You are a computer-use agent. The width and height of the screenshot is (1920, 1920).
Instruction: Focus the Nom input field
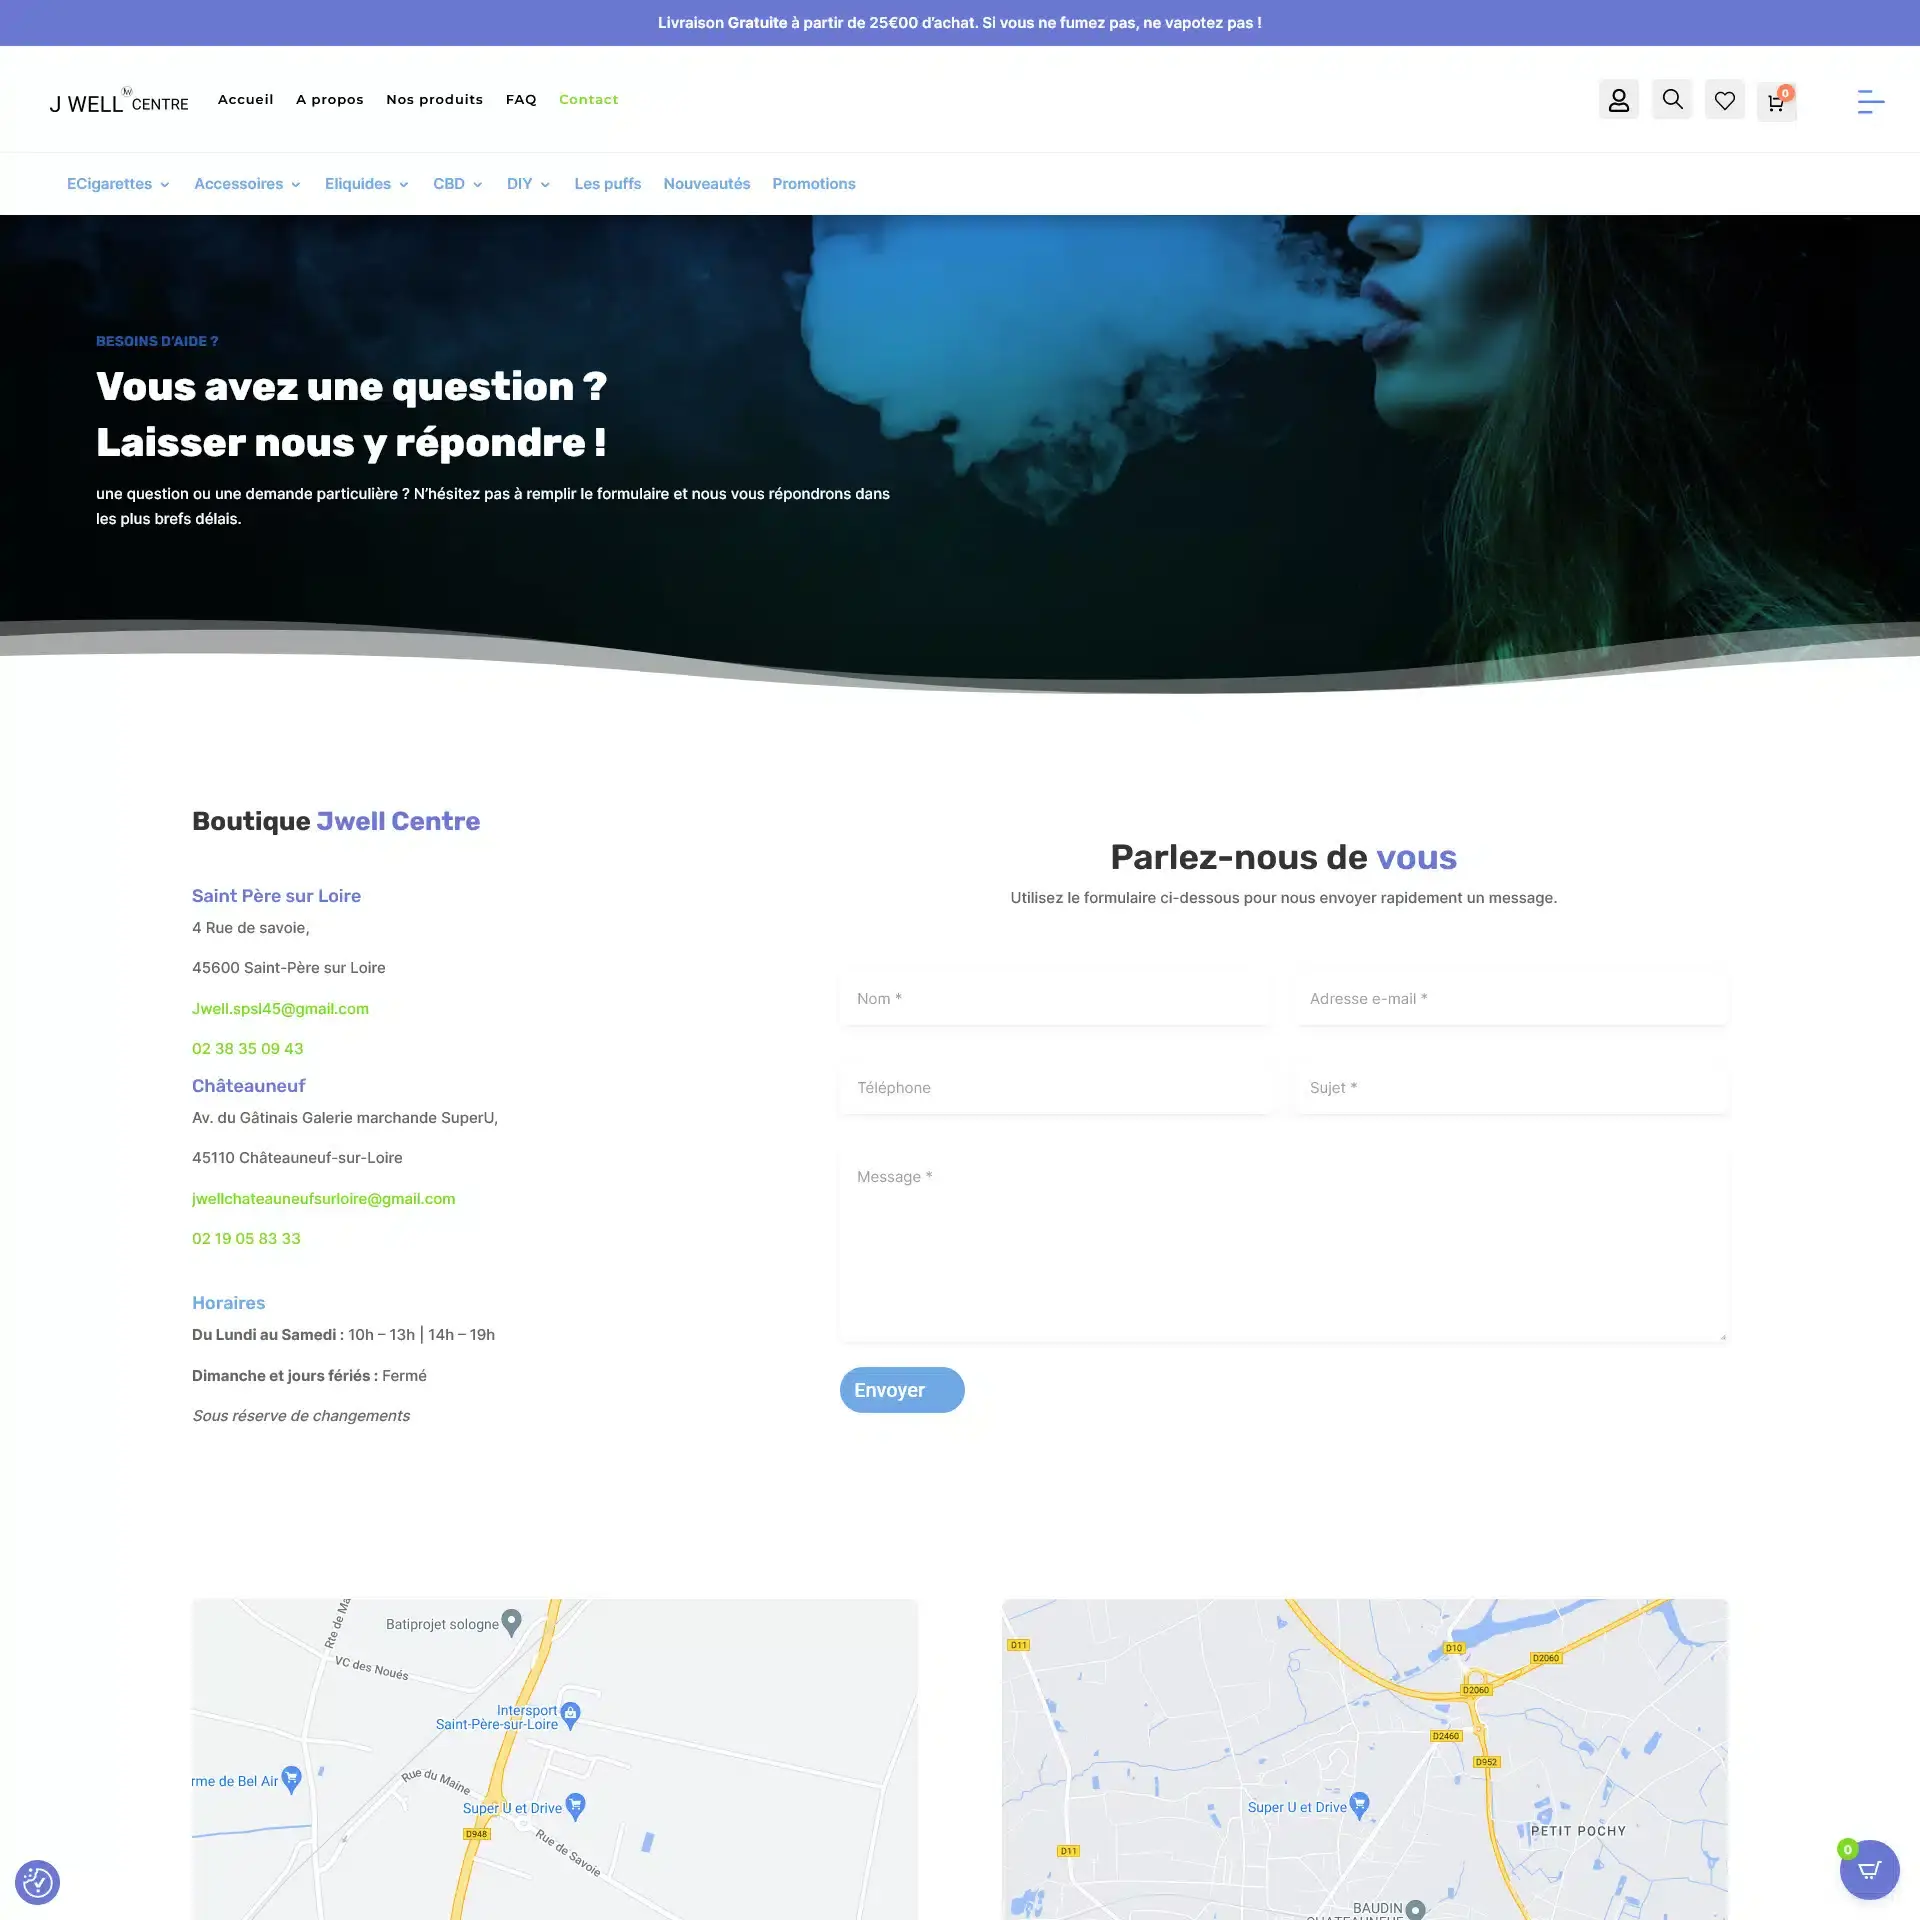tap(1055, 998)
